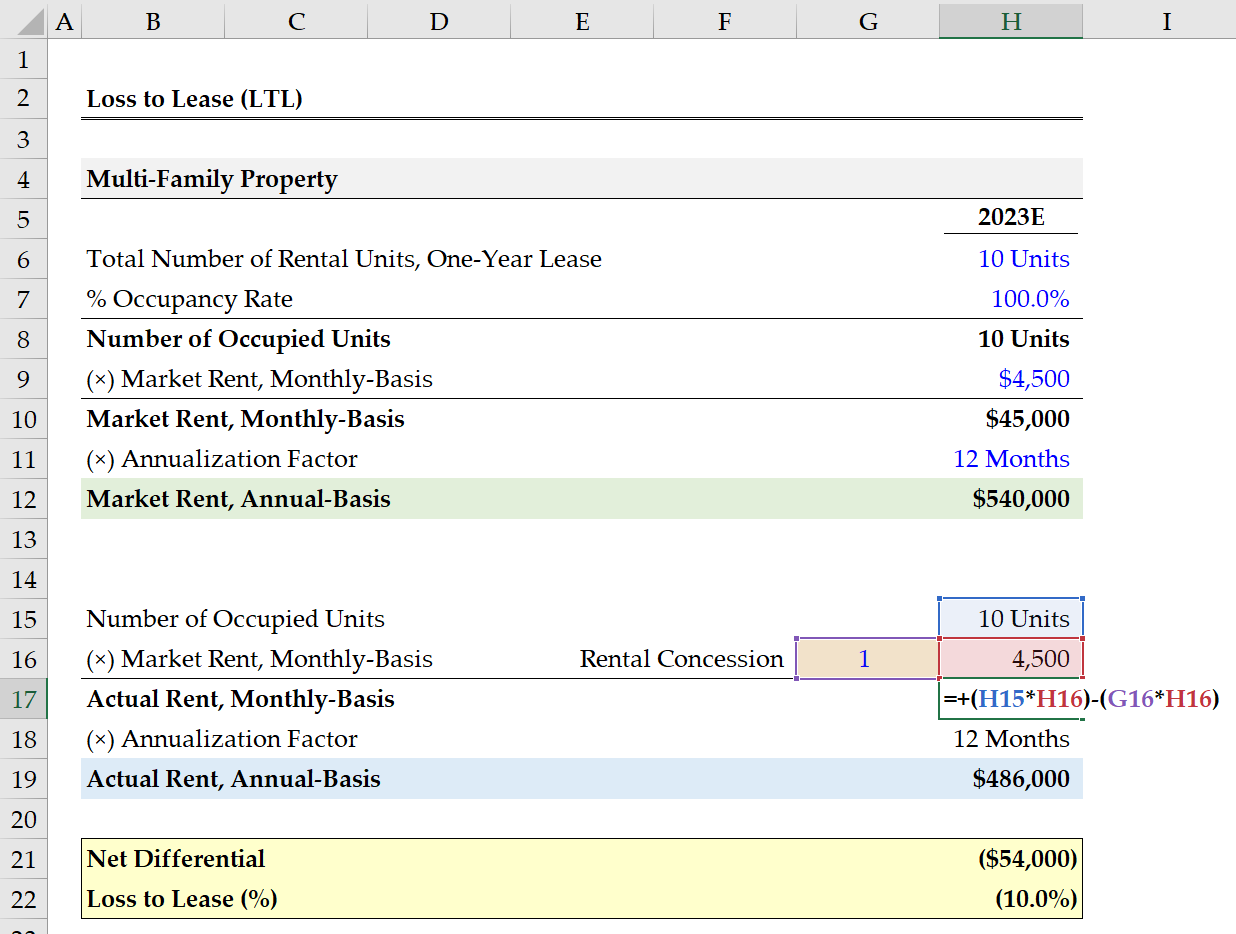Select the 10 Units cell in row 15
This screenshot has width=1236, height=934.
(1011, 619)
